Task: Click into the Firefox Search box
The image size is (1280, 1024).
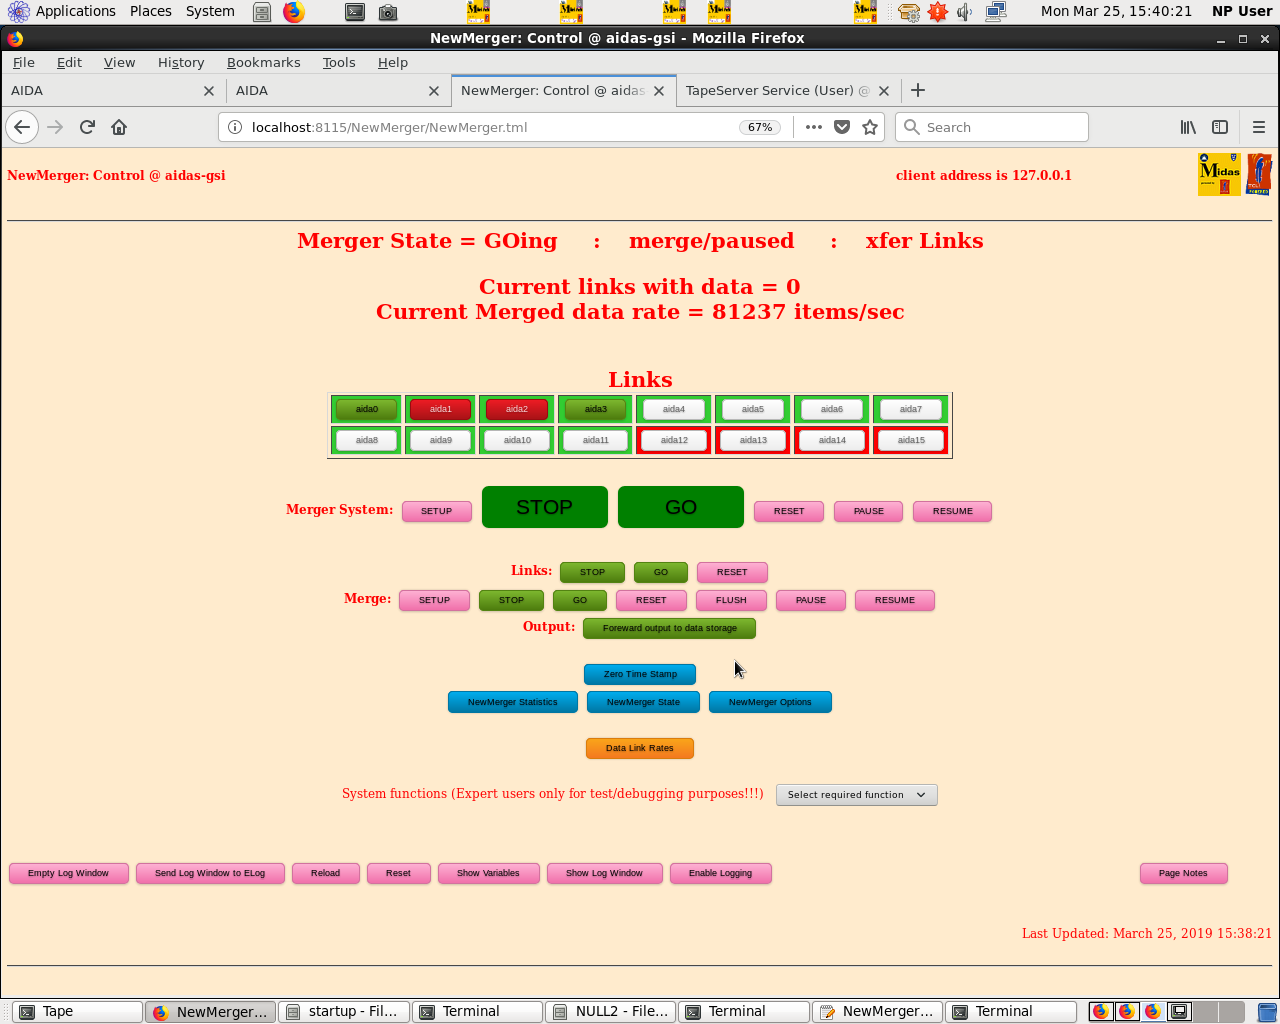Action: tap(992, 127)
